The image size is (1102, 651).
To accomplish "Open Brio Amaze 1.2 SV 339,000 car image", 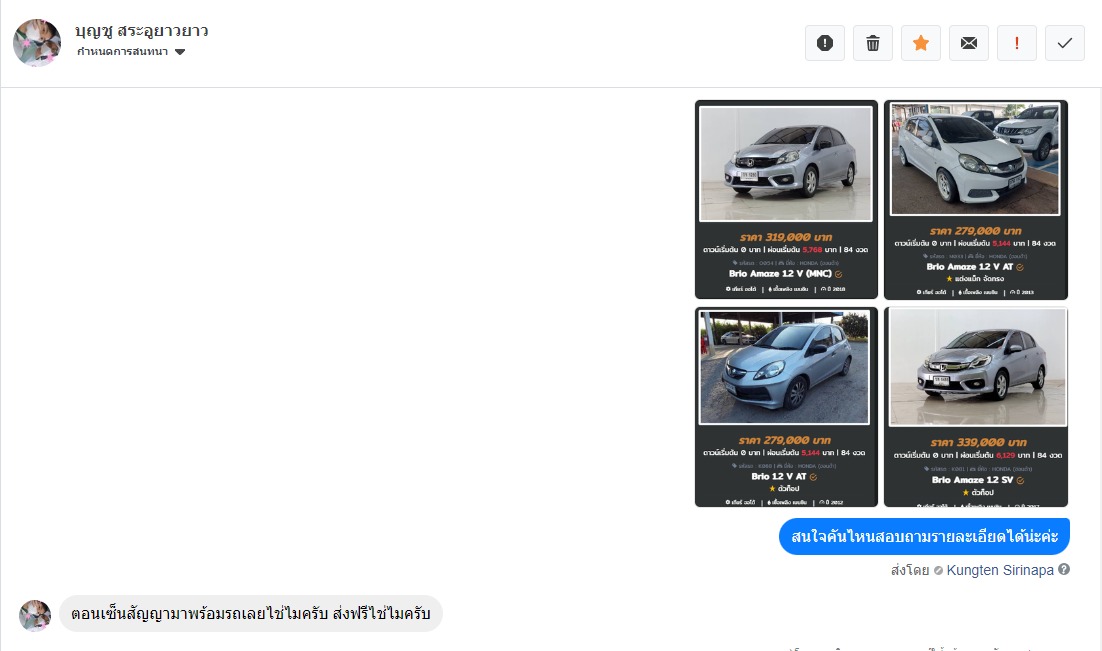I will click(975, 407).
